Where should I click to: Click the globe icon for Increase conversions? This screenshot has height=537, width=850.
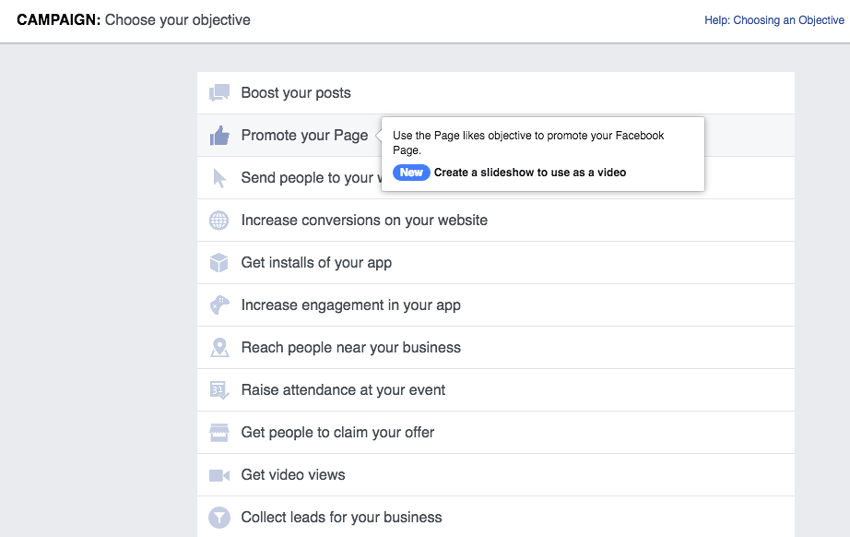tap(219, 220)
